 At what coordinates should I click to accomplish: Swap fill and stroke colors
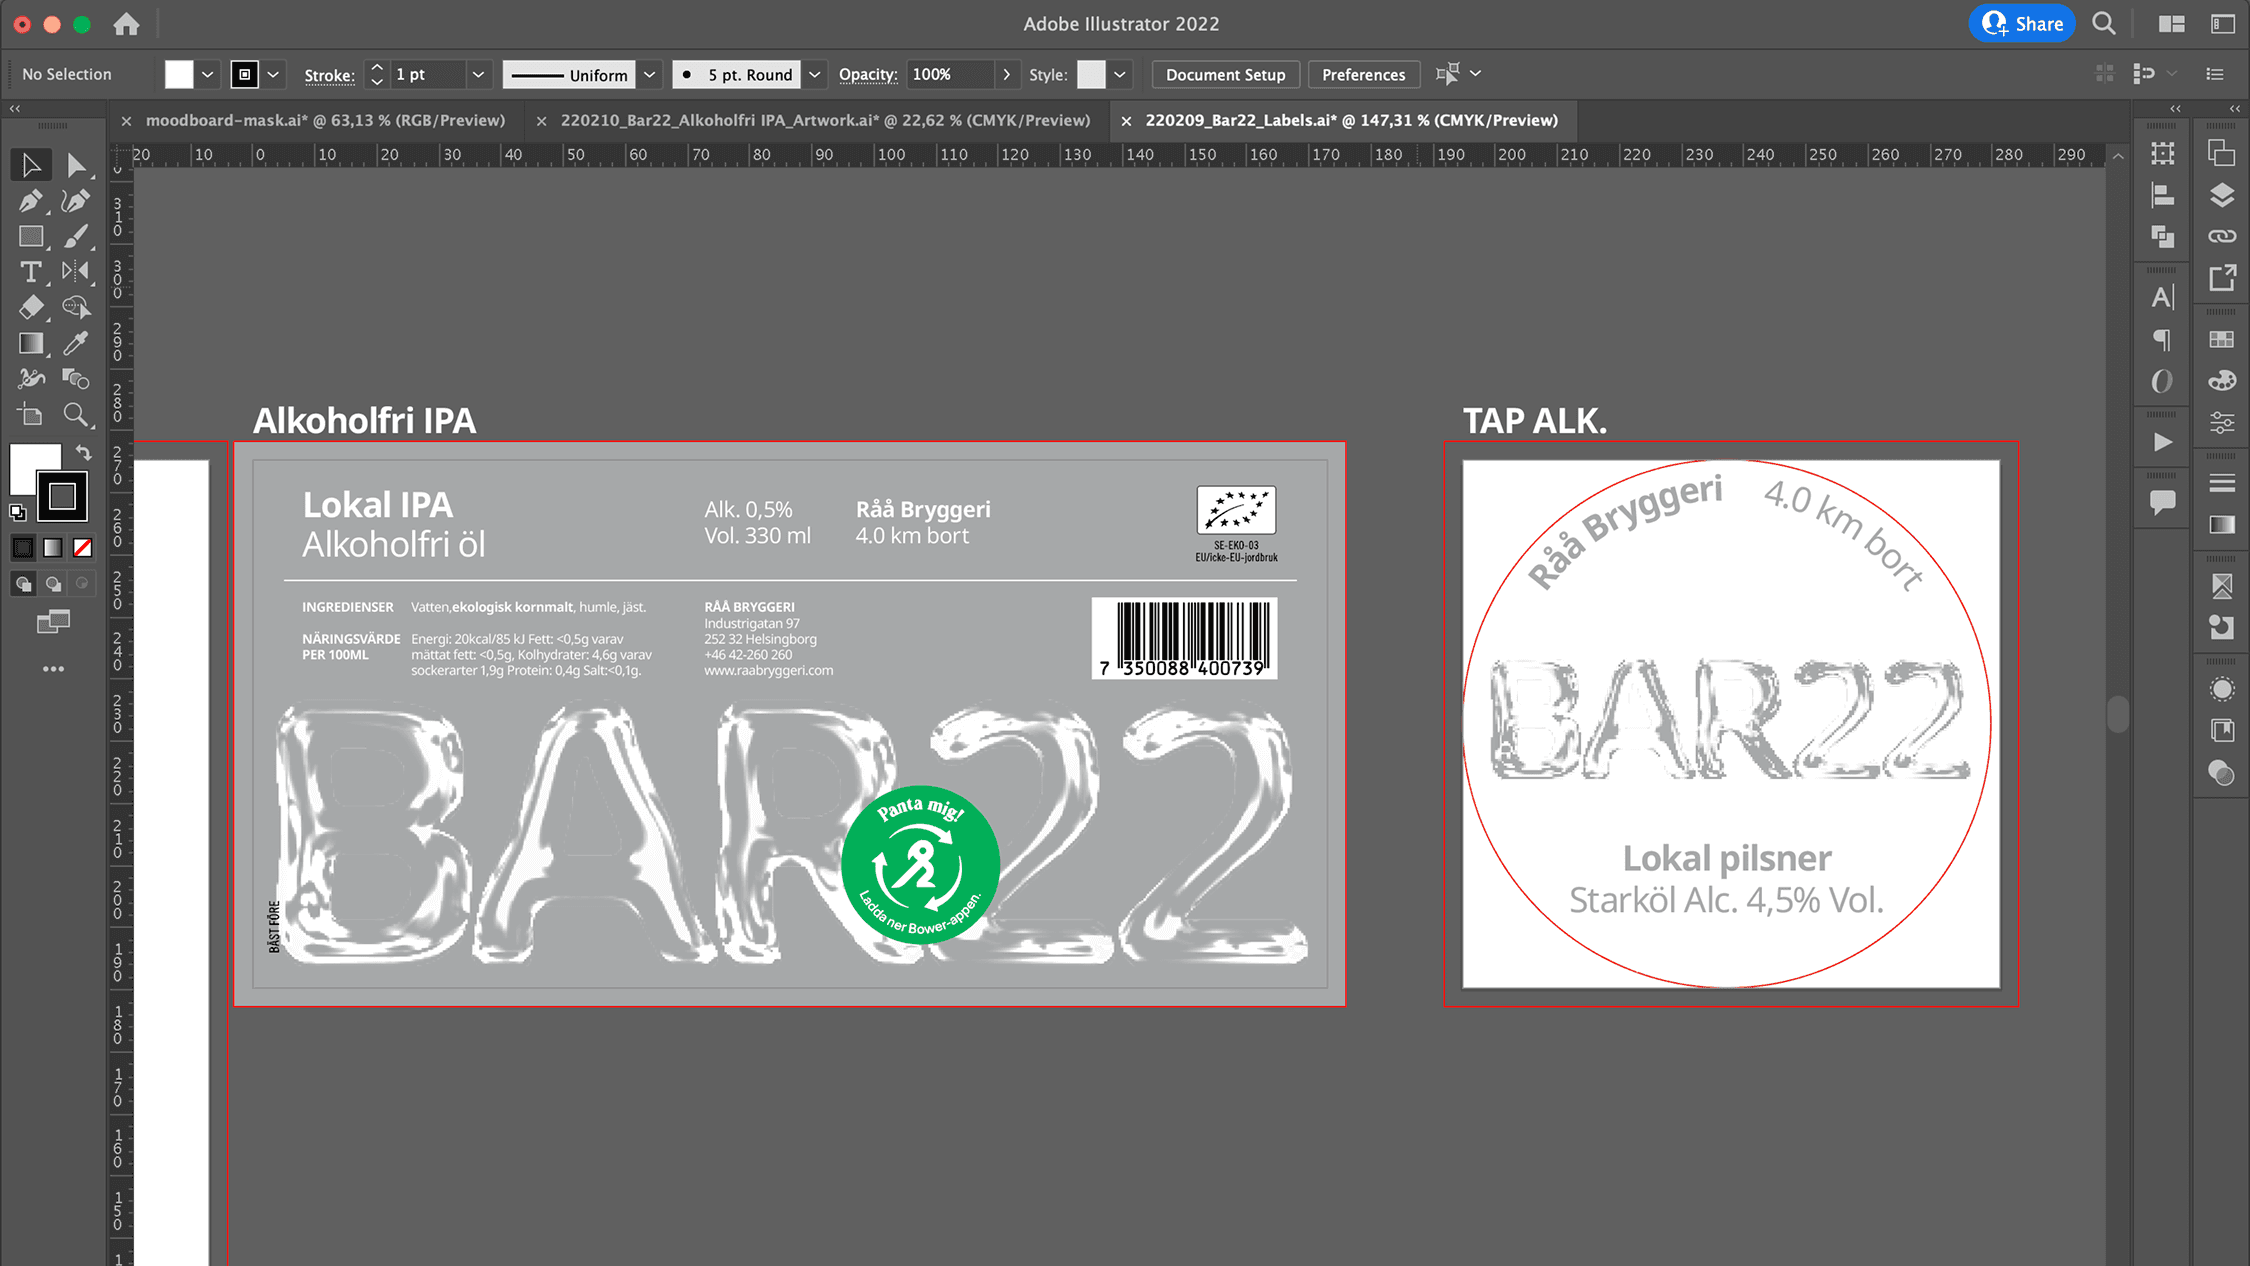point(84,452)
